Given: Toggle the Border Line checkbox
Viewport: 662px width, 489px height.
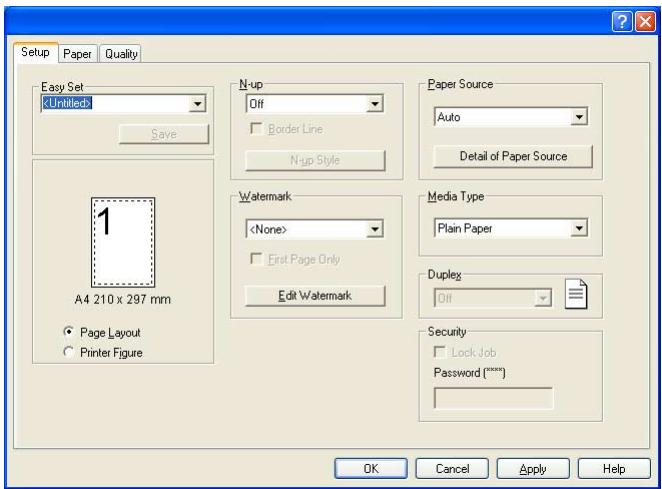Looking at the screenshot, I should [256, 128].
